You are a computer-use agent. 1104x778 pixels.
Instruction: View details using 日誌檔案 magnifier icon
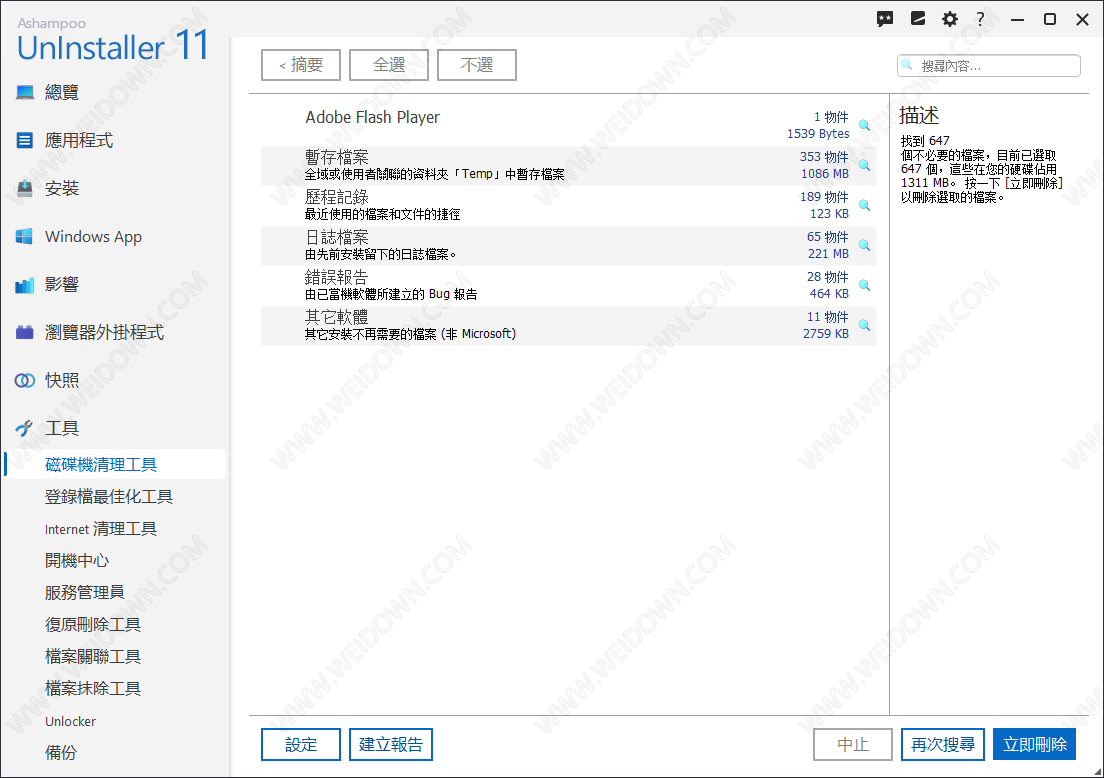click(864, 245)
